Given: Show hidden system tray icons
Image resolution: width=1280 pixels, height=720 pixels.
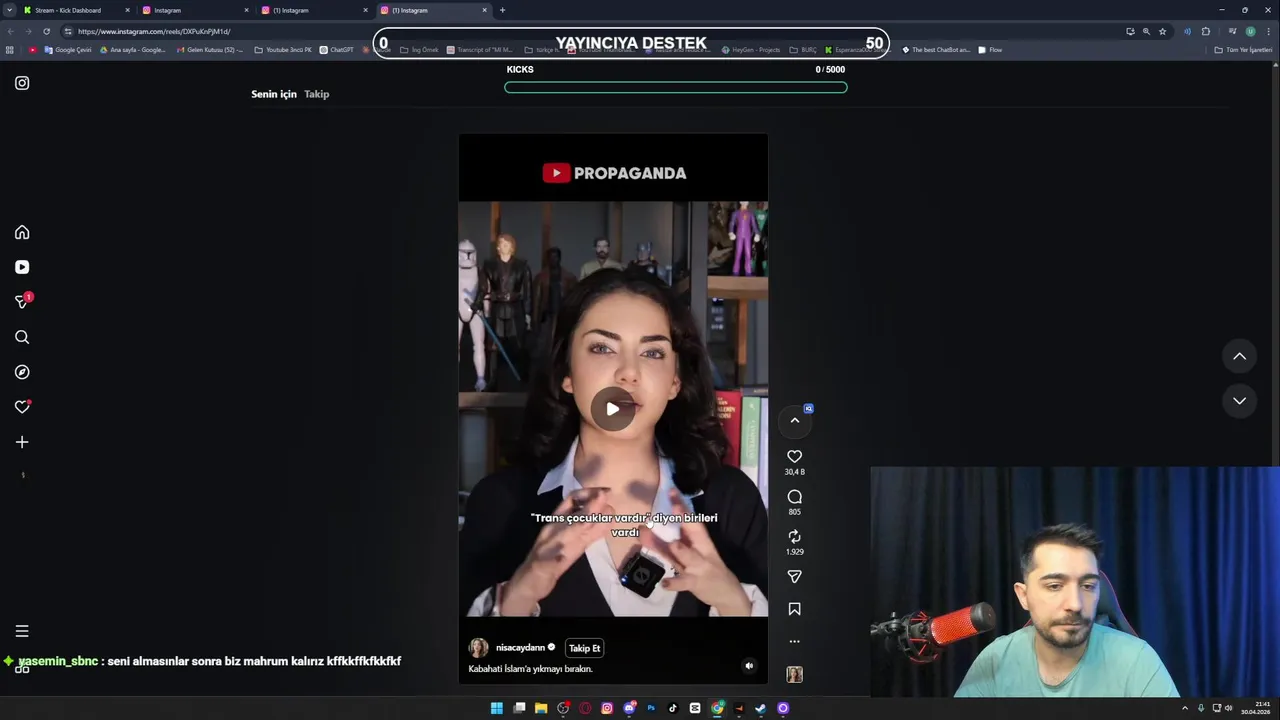Looking at the screenshot, I should tap(1185, 708).
